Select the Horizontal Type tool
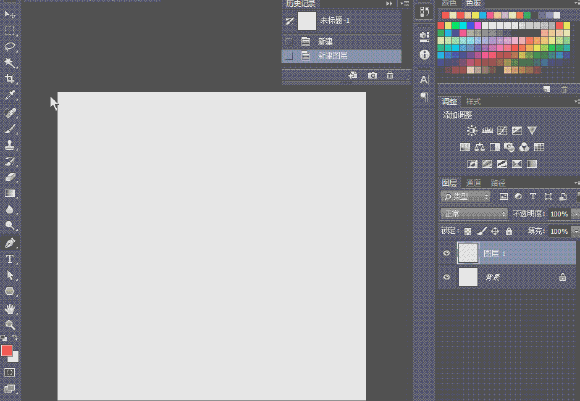 coord(10,259)
